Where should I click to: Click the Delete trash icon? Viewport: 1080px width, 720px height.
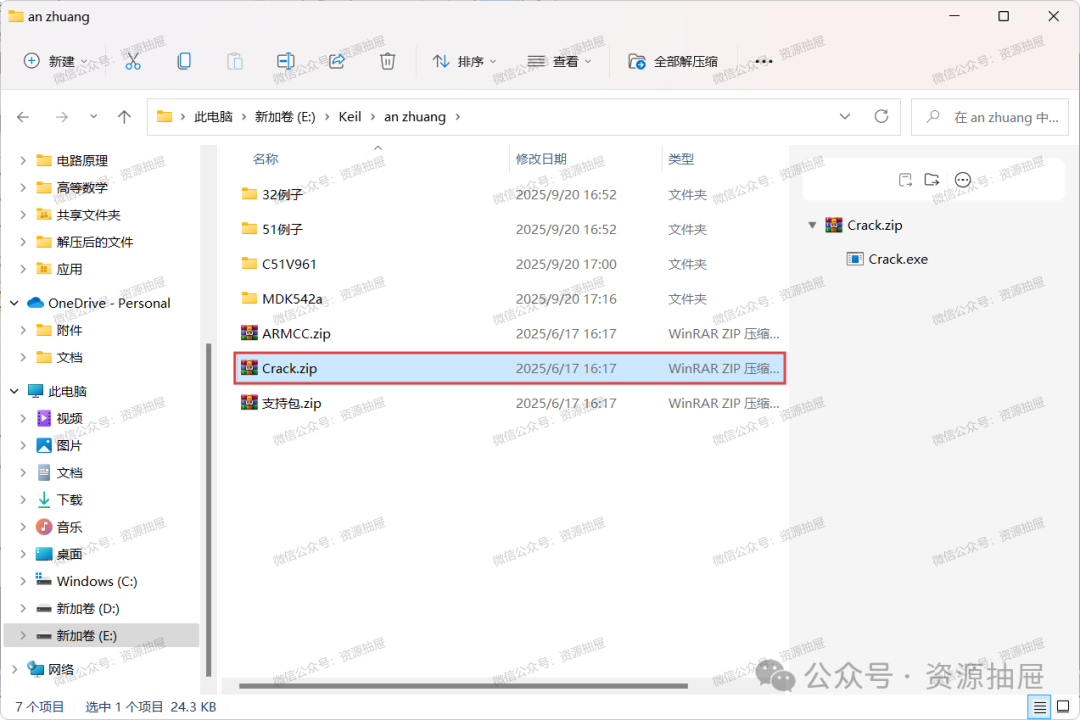click(388, 61)
